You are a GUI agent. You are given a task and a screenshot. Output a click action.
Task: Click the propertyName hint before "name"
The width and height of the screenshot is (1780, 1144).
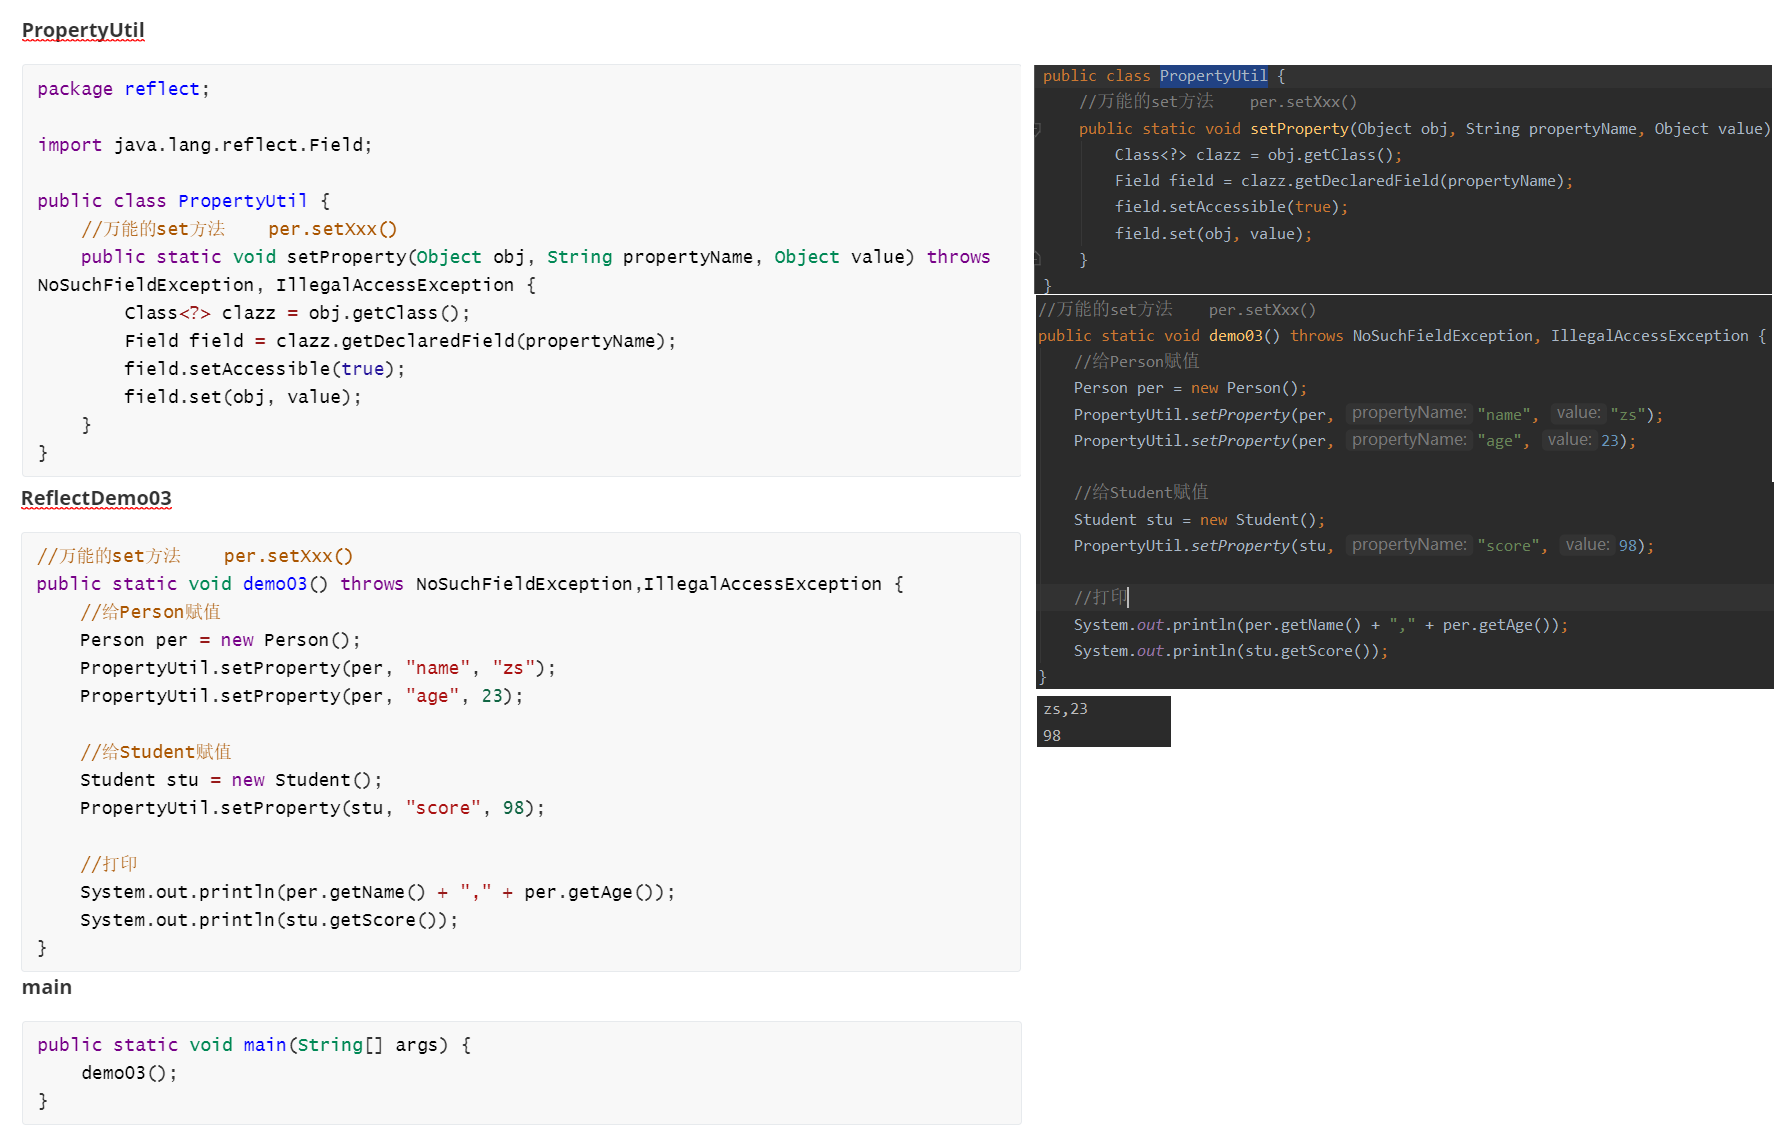point(1408,413)
